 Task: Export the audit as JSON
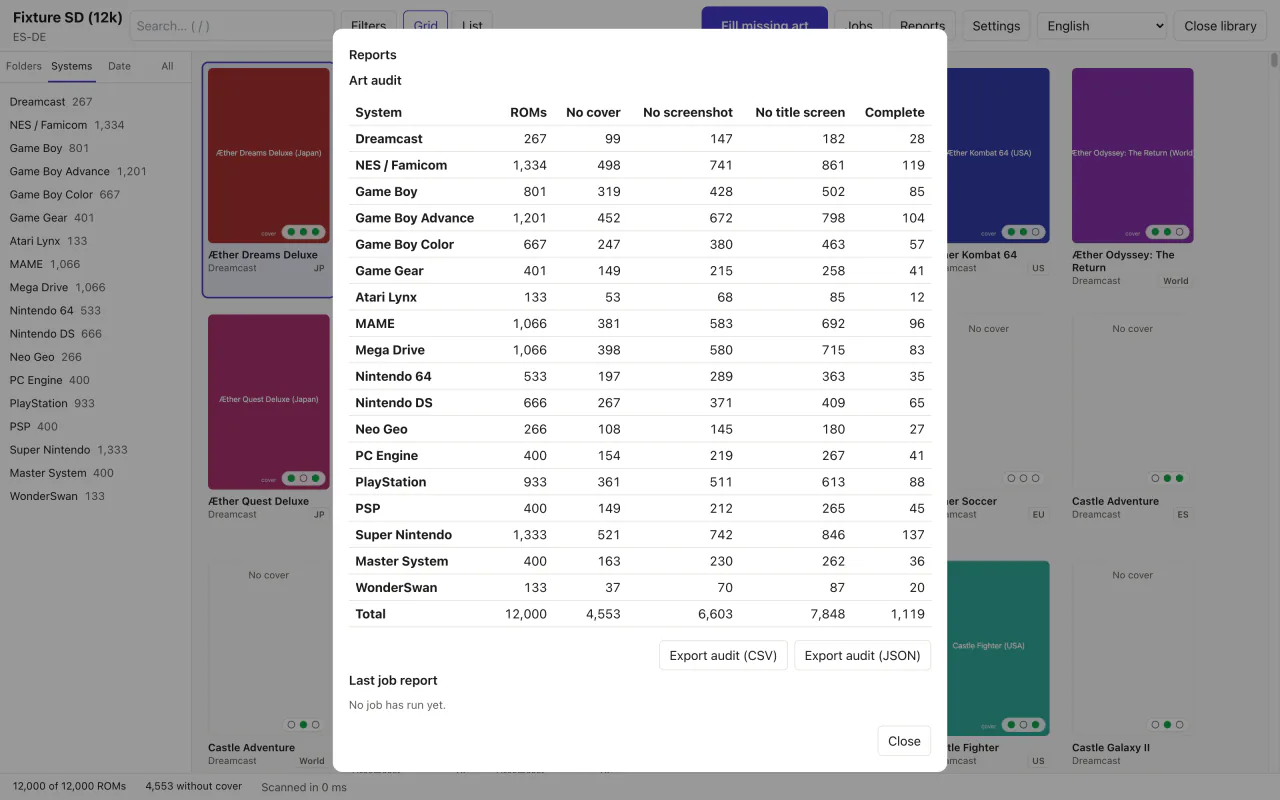click(x=862, y=655)
